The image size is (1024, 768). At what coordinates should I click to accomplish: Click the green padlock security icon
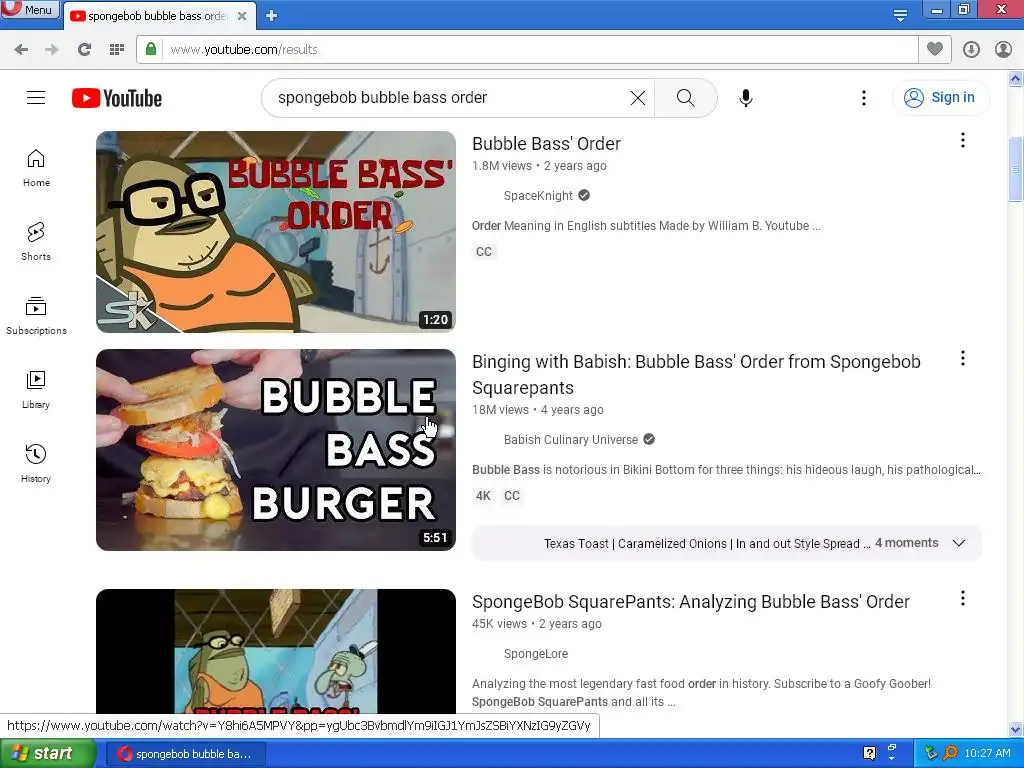tap(151, 49)
